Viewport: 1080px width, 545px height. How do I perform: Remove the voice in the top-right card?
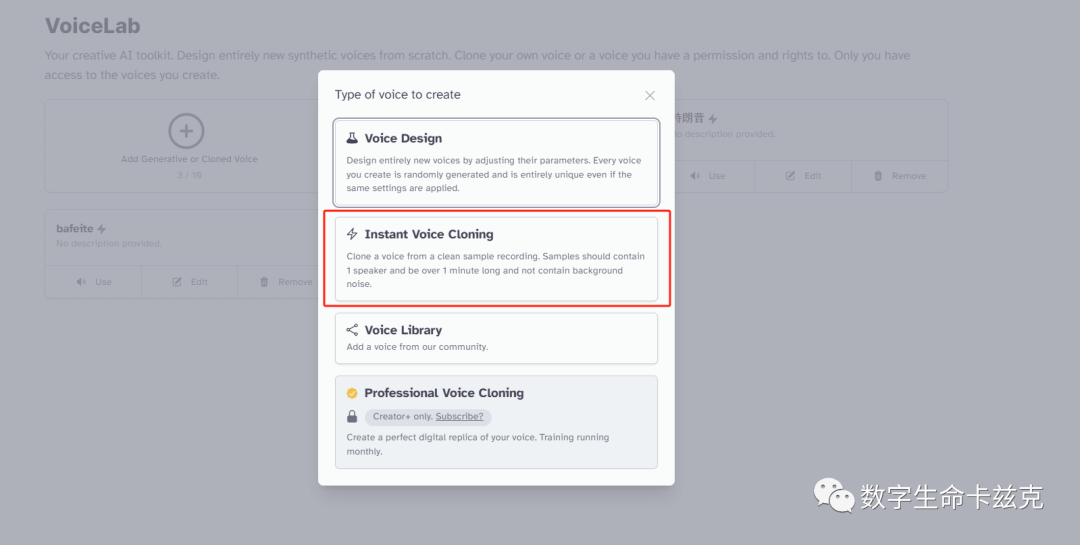pos(900,176)
